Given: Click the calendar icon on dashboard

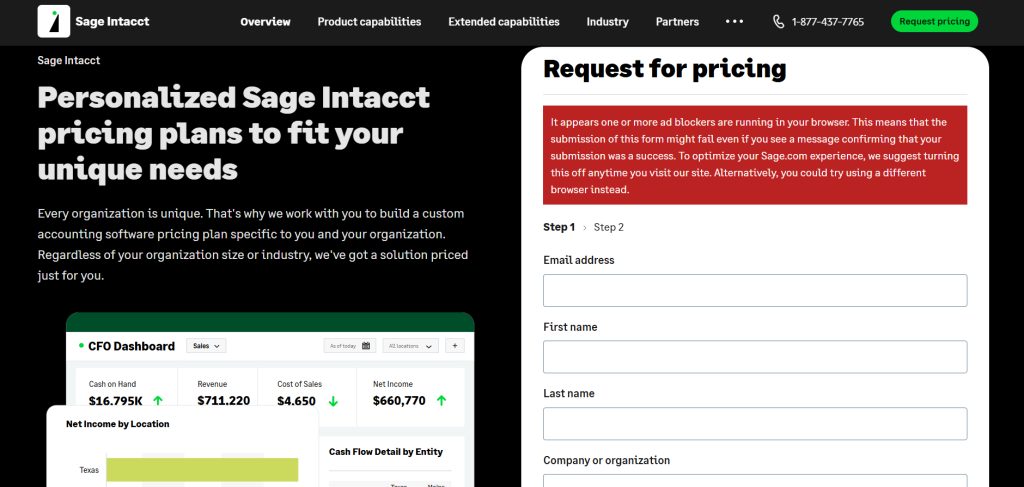Looking at the screenshot, I should tap(366, 346).
